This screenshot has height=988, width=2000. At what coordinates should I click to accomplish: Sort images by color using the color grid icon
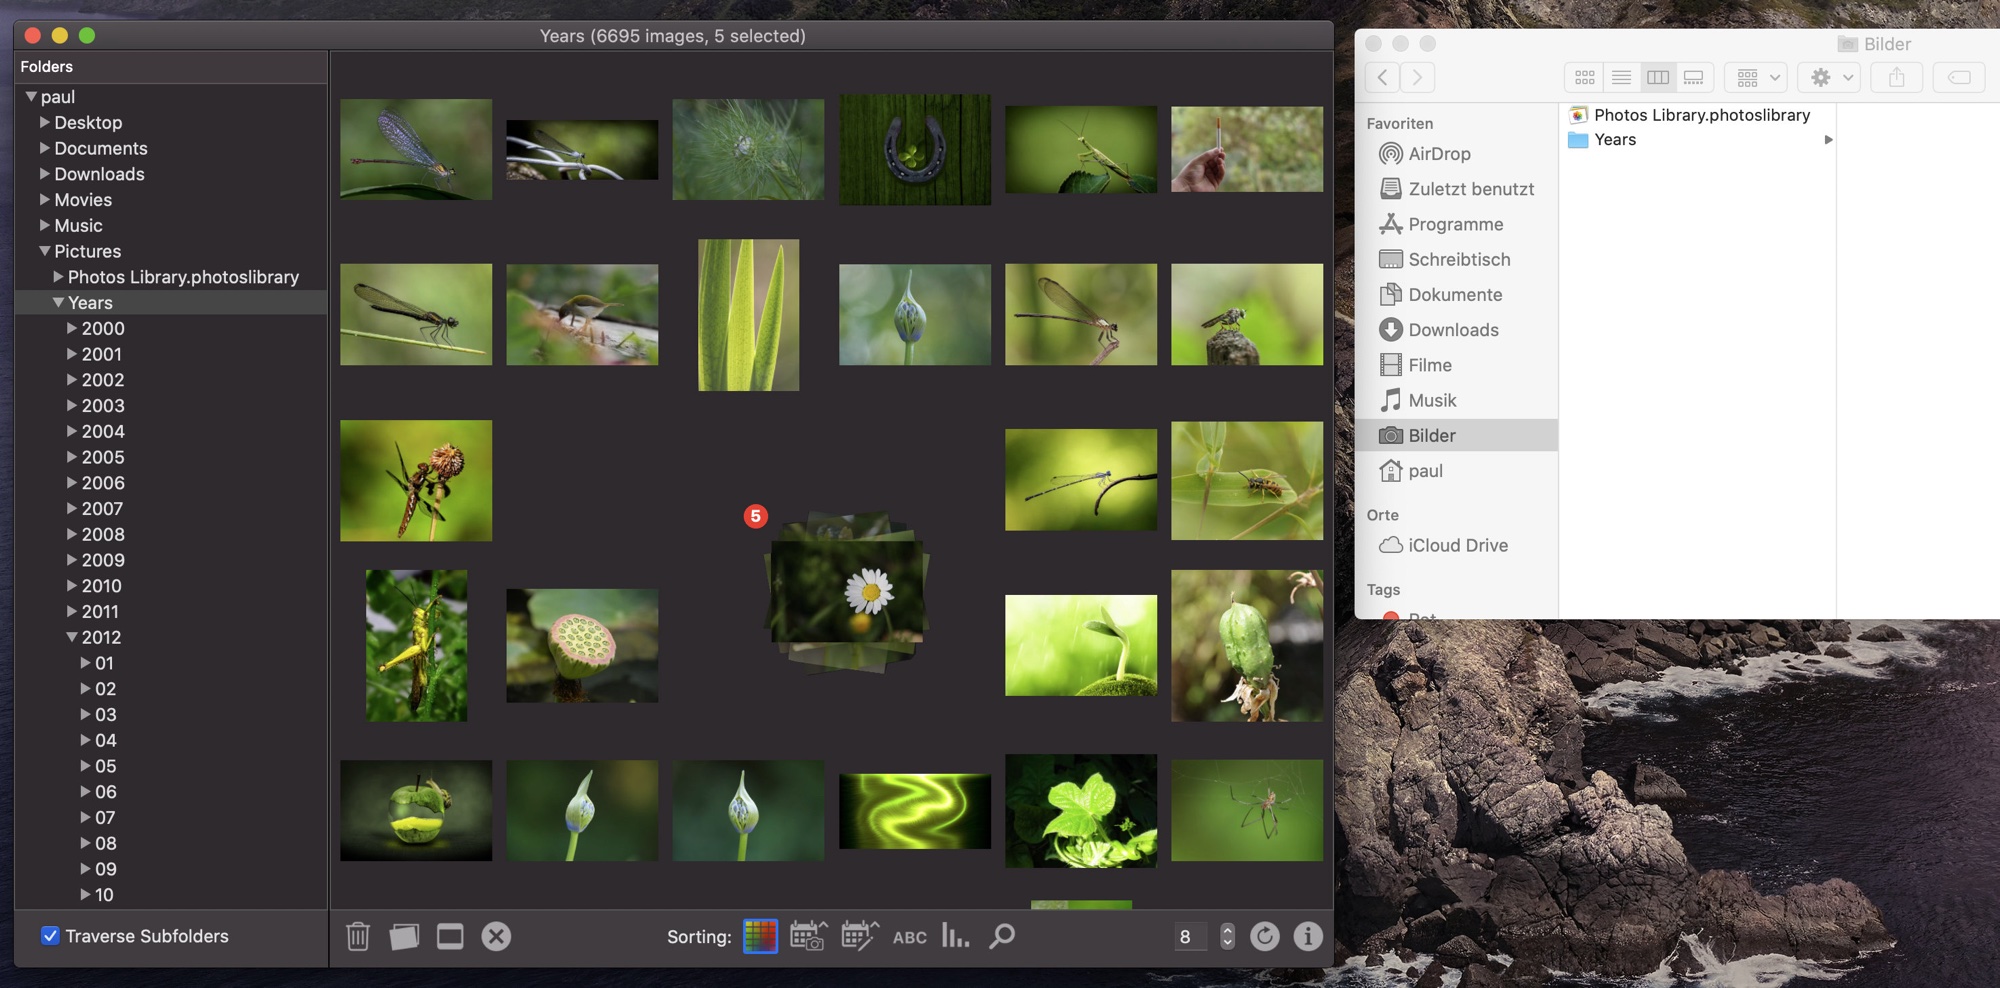760,936
